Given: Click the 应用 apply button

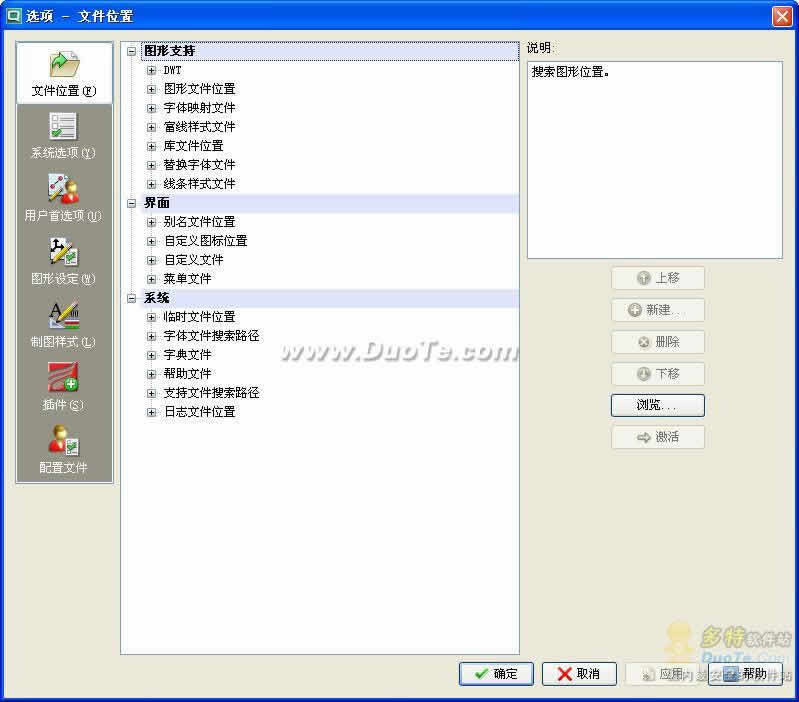Looking at the screenshot, I should 662,674.
